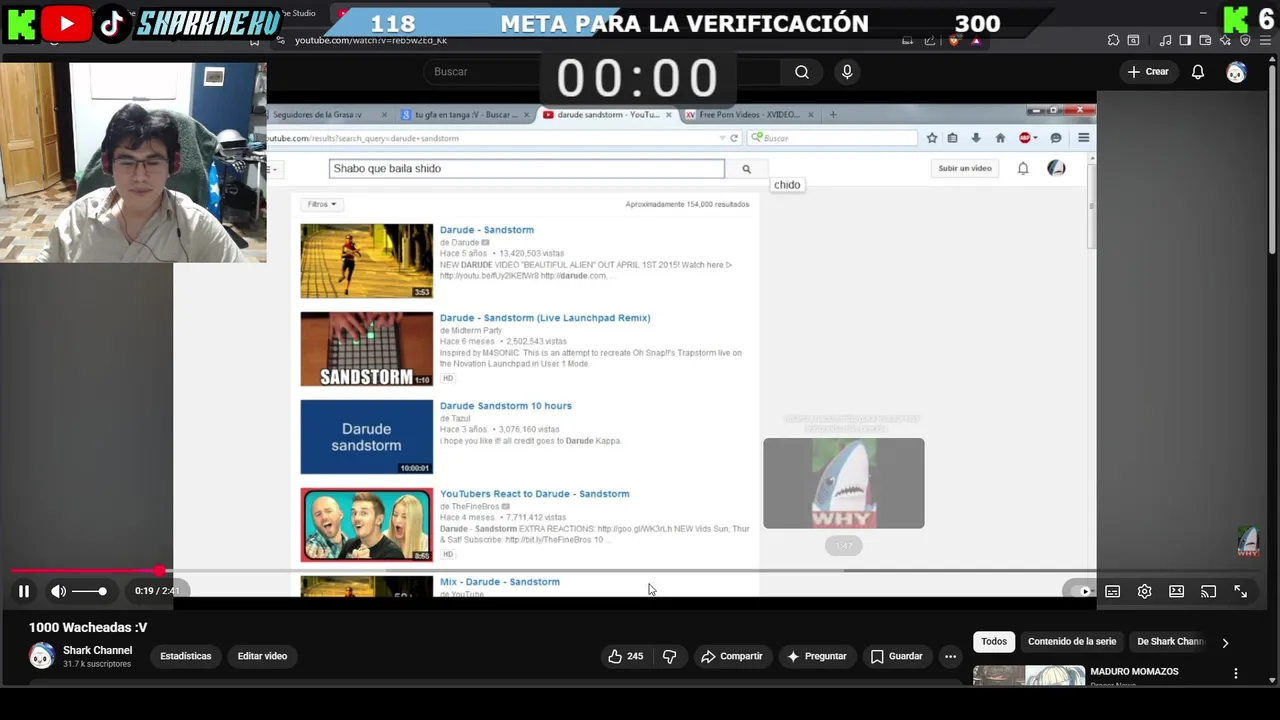Screen dimensions: 1280x720
Task: Open the Brave VPN shield icon
Action: click(x=1245, y=41)
